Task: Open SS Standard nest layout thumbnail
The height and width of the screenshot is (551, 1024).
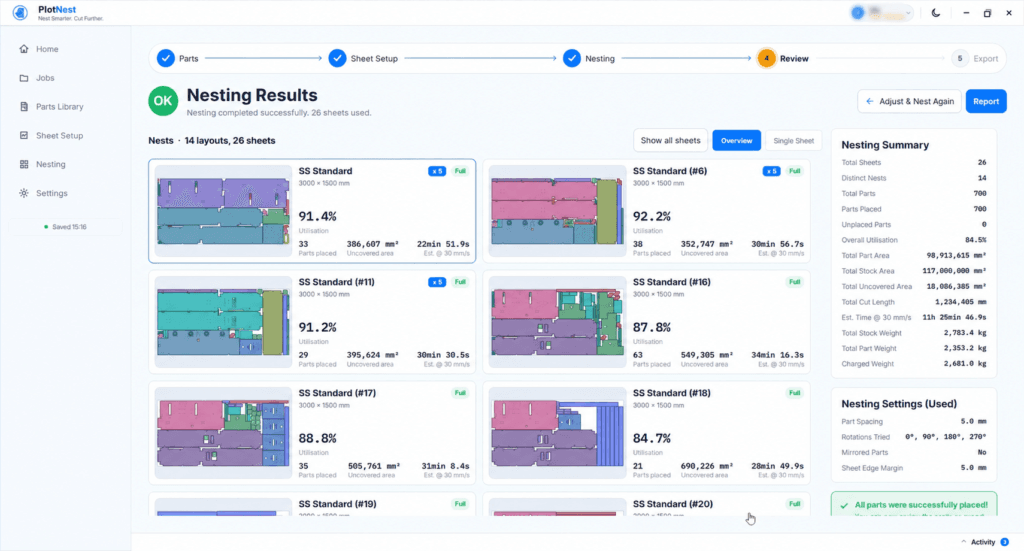Action: point(223,211)
